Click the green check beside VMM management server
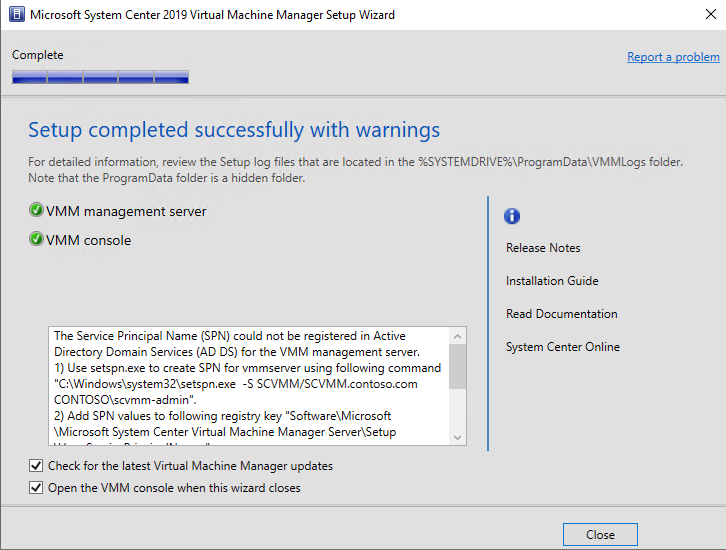Image resolution: width=726 pixels, height=550 pixels. 36,210
